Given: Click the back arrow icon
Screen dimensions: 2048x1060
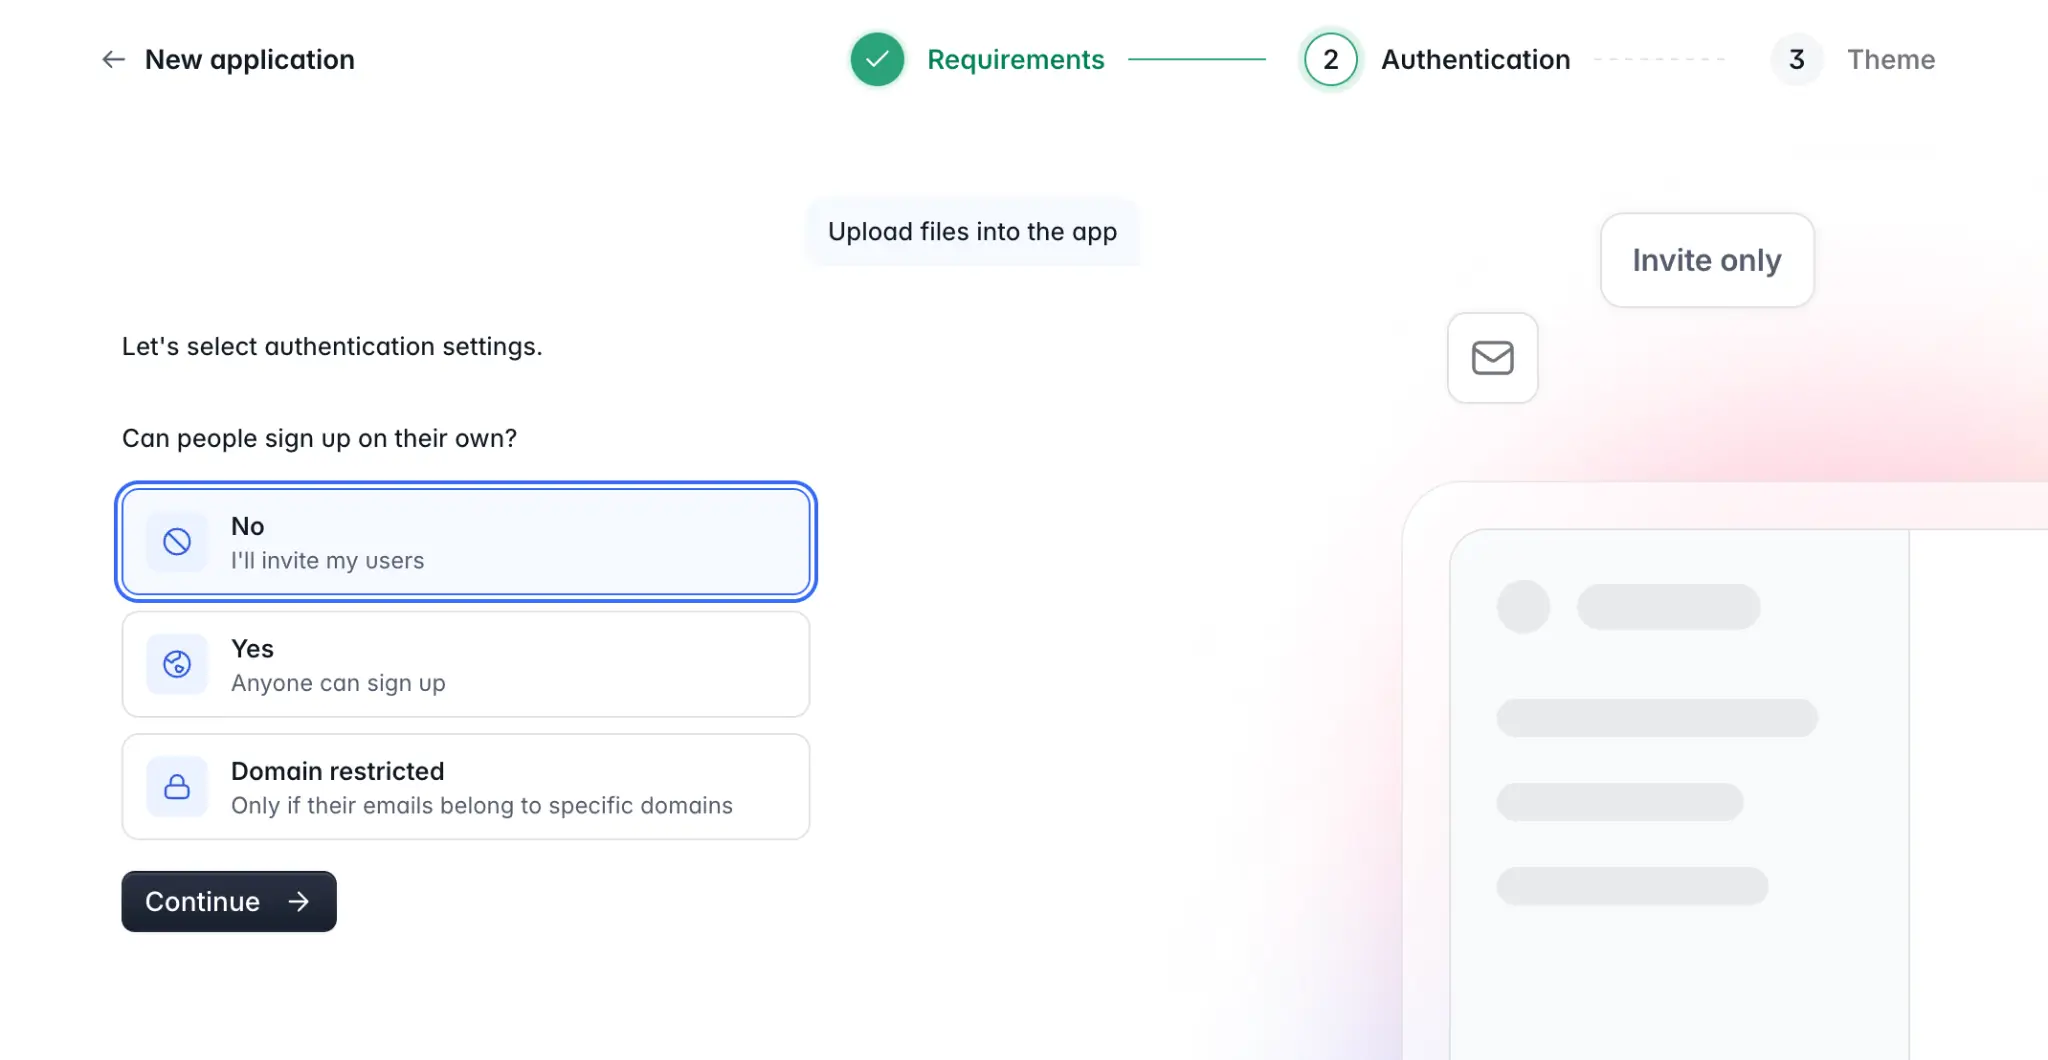Looking at the screenshot, I should coord(113,59).
